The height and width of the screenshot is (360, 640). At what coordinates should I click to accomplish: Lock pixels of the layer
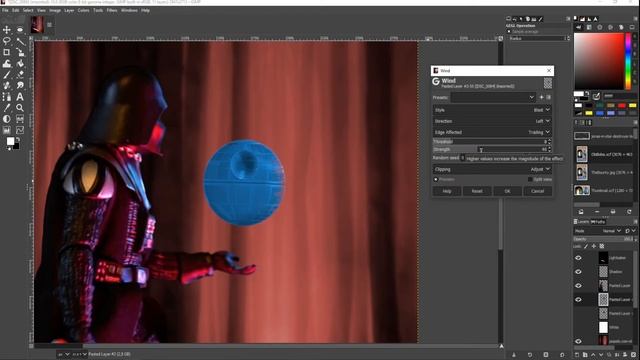coord(586,246)
